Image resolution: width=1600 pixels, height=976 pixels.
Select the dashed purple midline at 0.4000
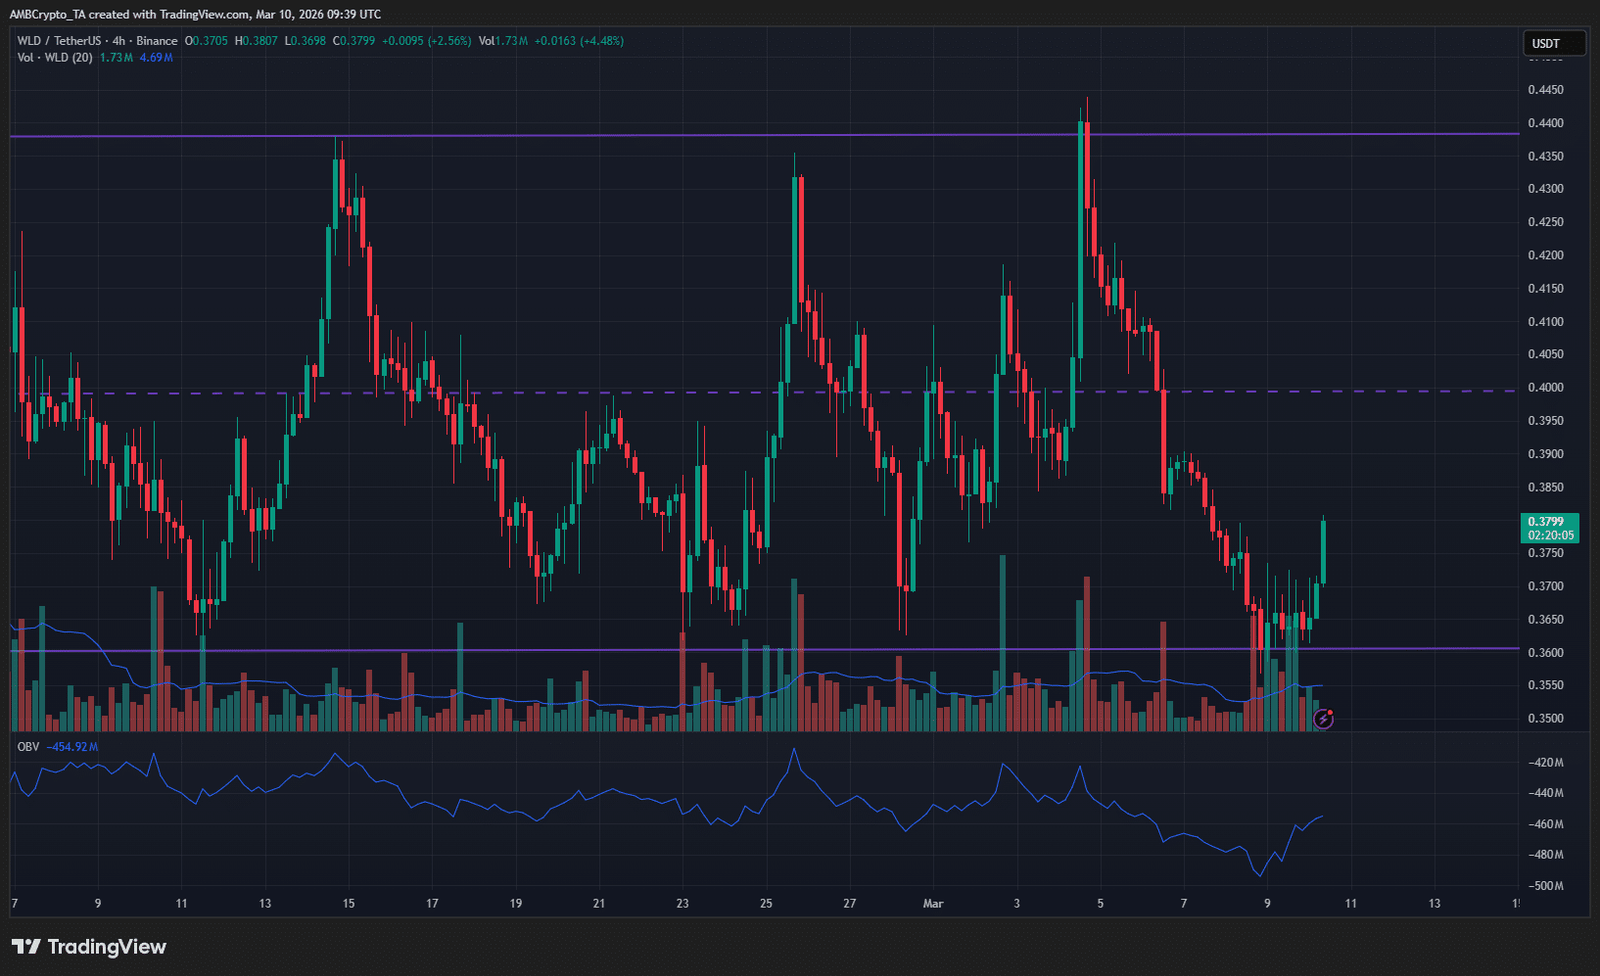[700, 392]
